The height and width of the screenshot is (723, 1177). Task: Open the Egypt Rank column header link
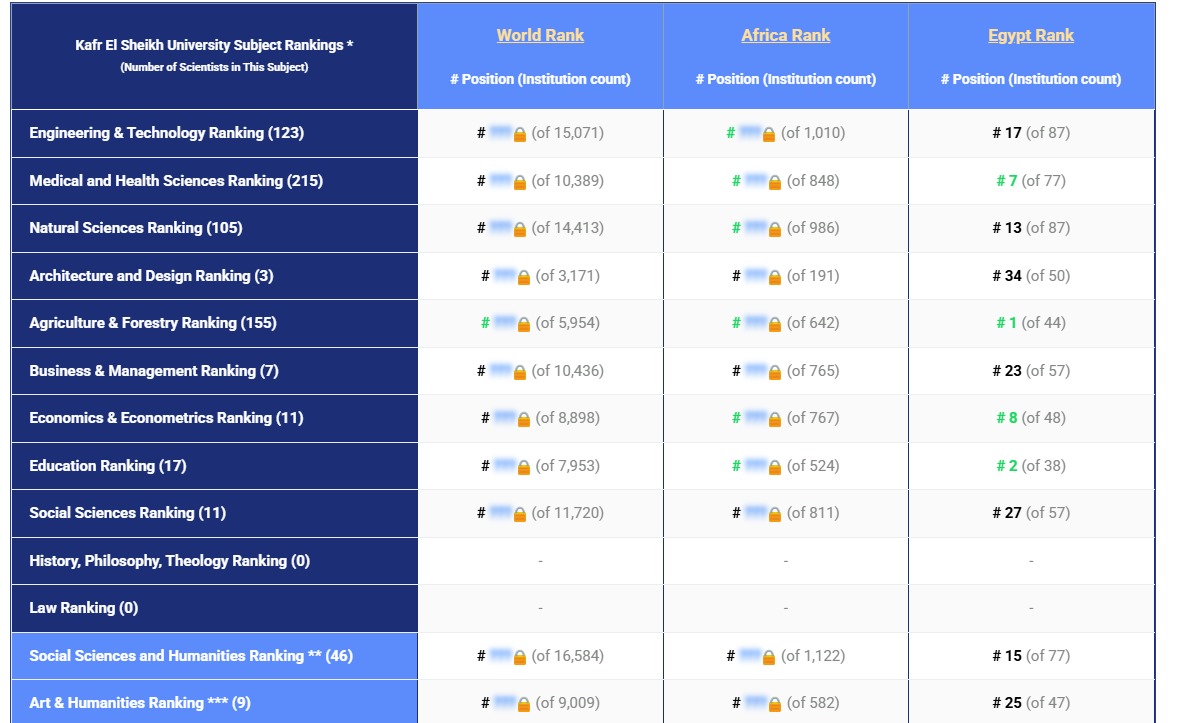tap(1030, 35)
